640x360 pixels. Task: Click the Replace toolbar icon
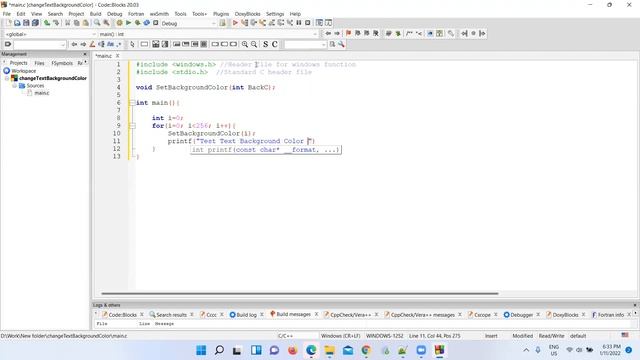pos(106,23)
